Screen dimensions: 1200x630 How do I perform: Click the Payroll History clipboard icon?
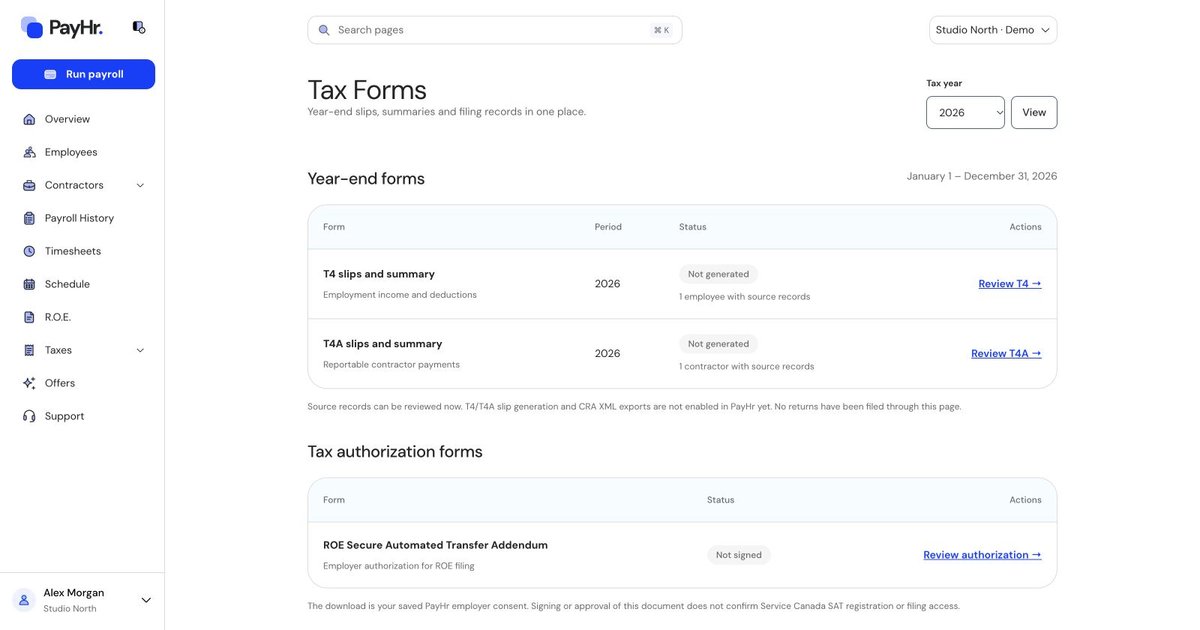pyautogui.click(x=29, y=218)
